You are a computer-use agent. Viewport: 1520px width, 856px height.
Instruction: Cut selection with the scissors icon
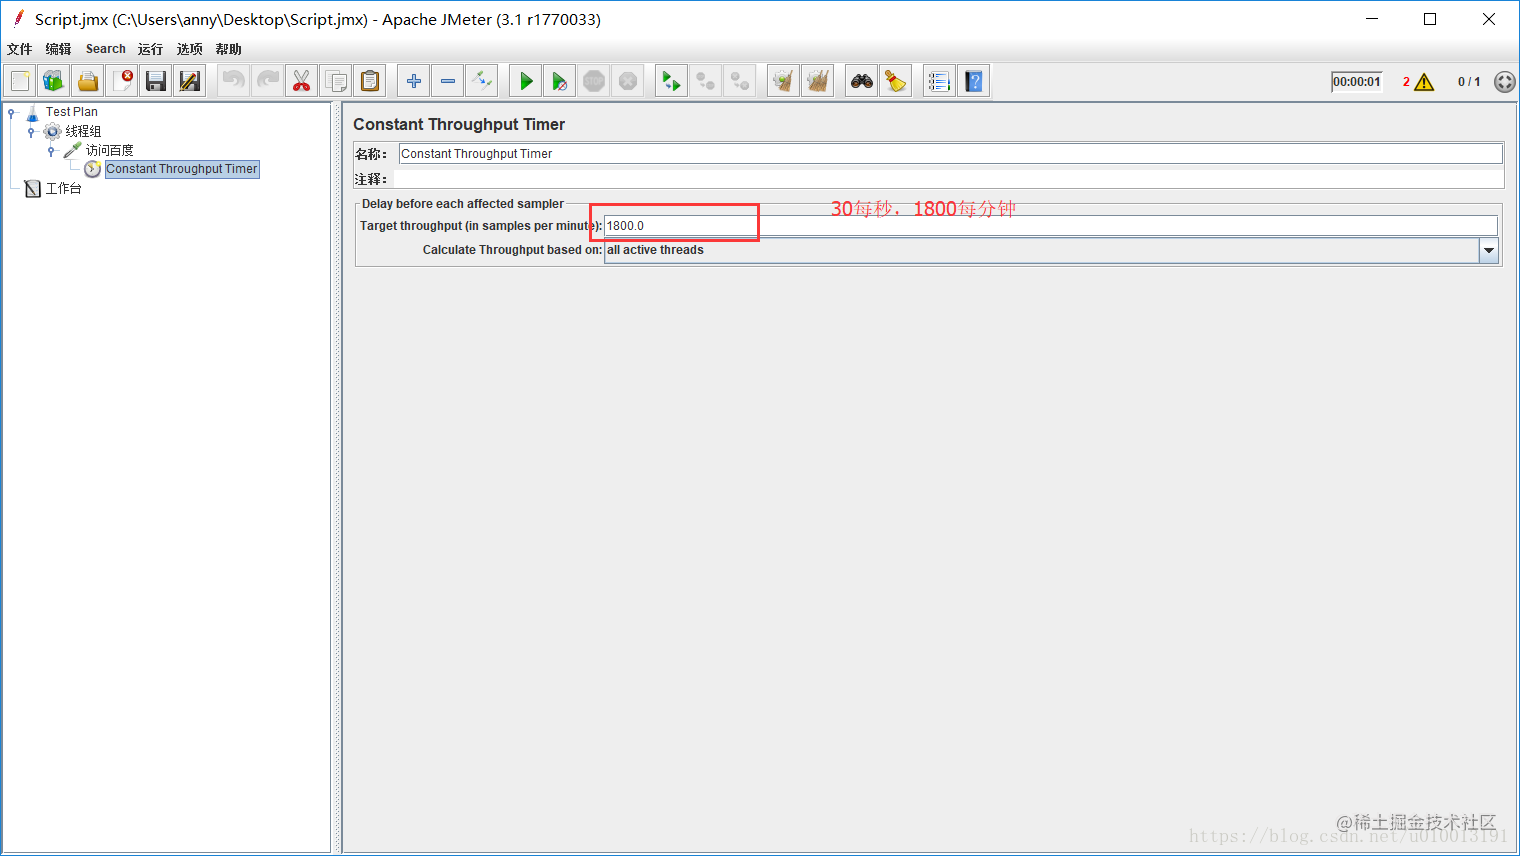tap(301, 81)
